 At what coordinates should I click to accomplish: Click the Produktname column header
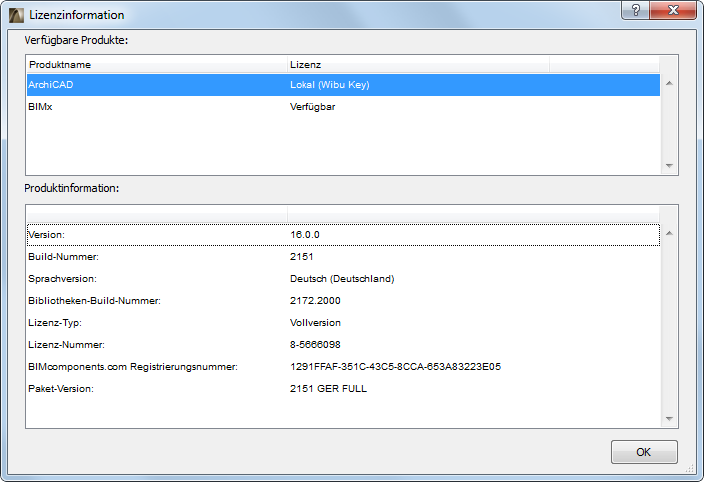click(x=157, y=65)
